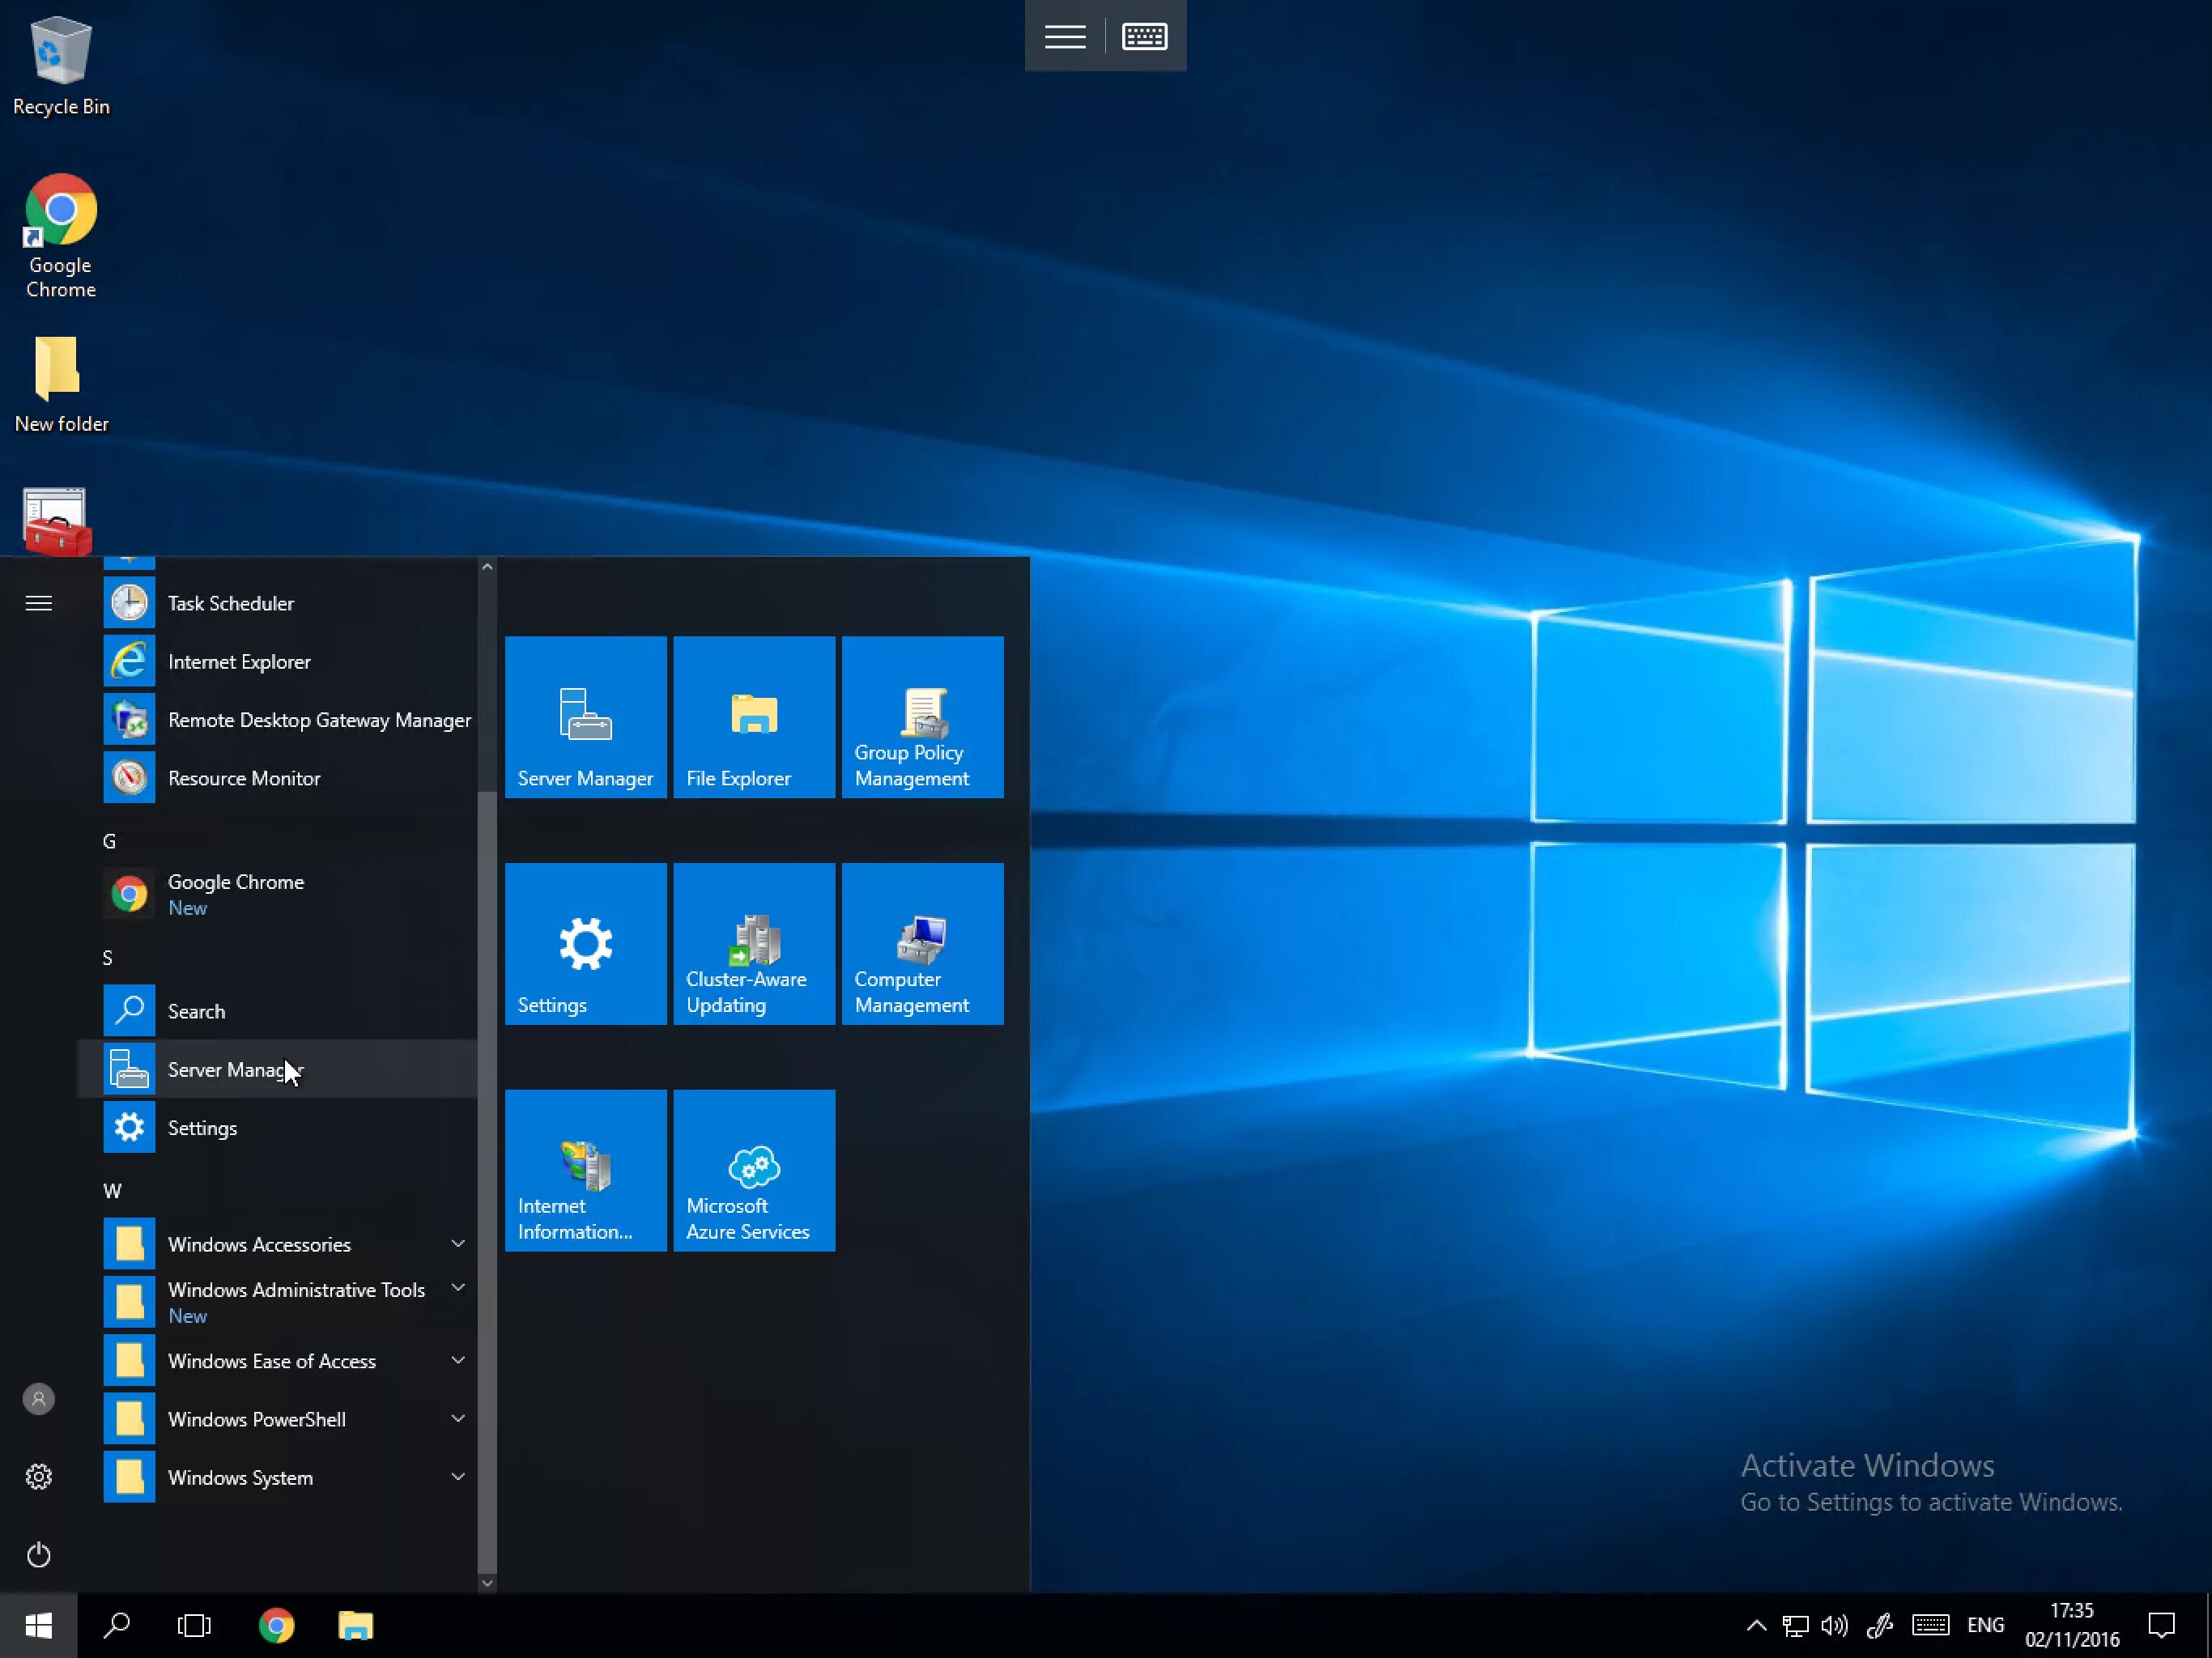2212x1658 pixels.
Task: Open Computer Management tile
Action: tap(922, 943)
